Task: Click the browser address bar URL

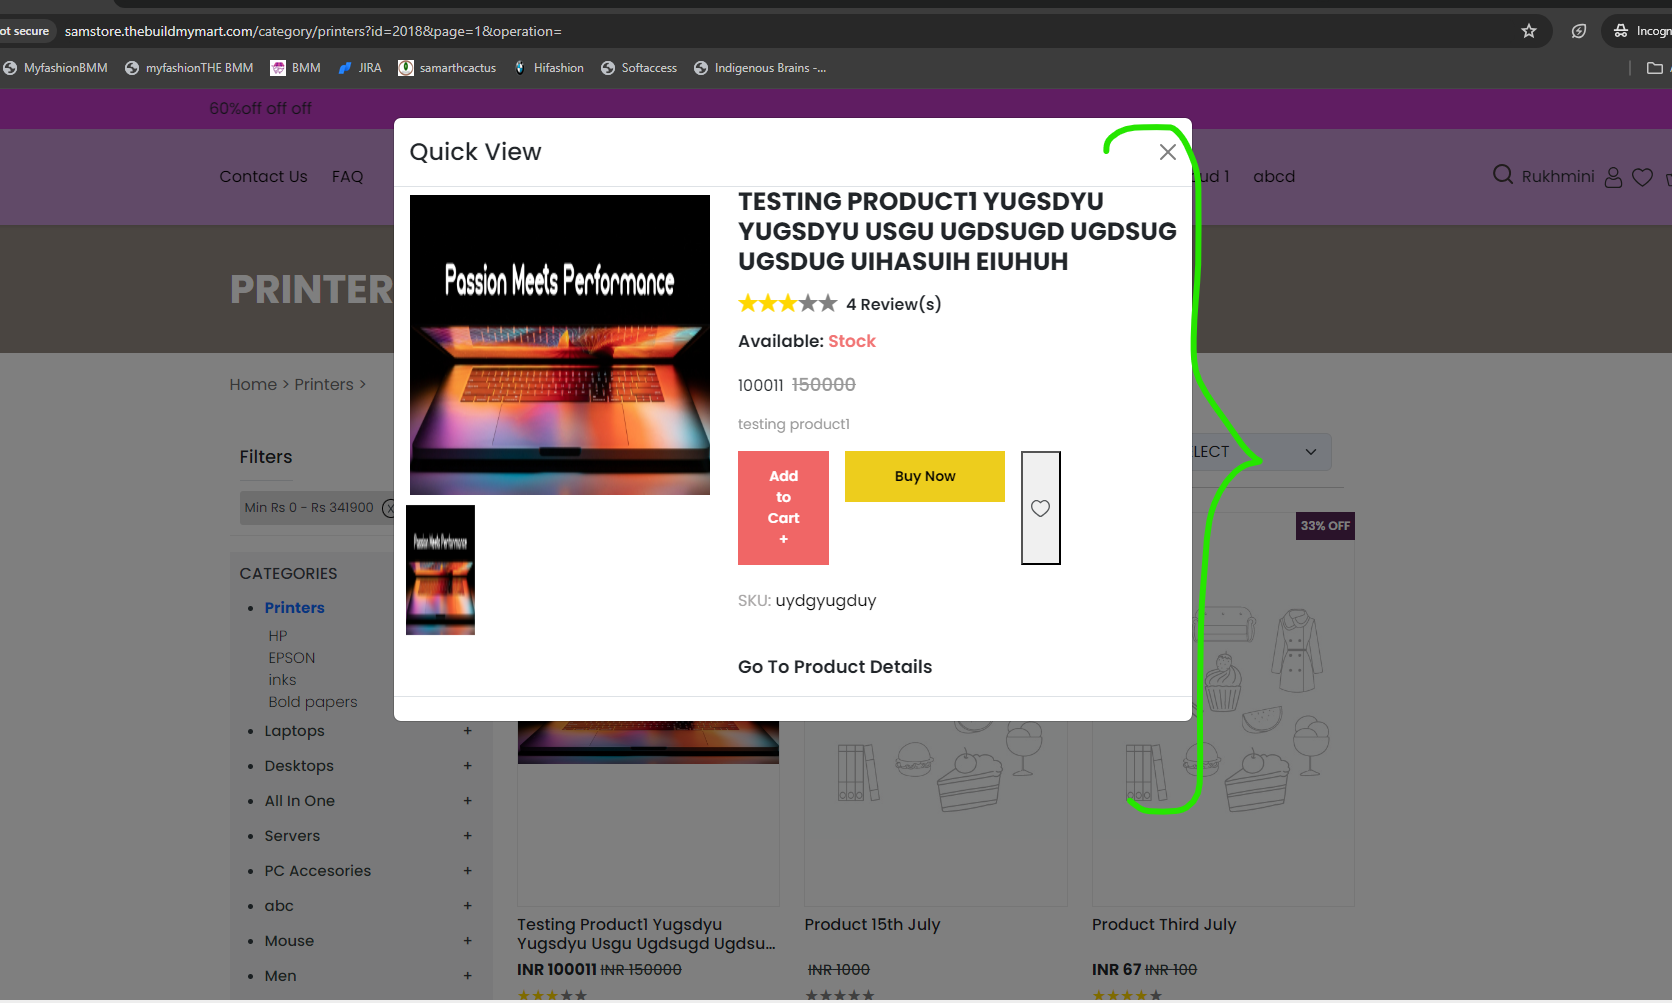Action: tap(313, 31)
